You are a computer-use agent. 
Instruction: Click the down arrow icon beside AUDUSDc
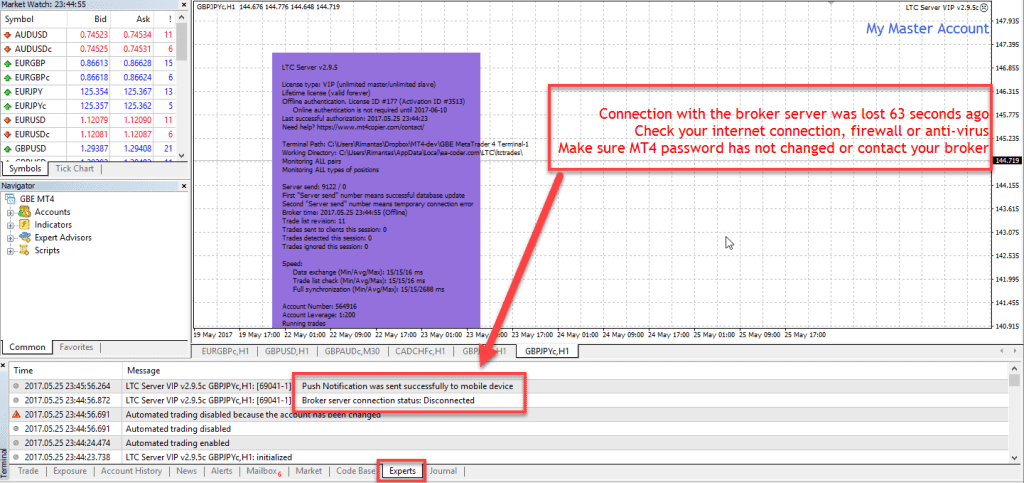(x=7, y=49)
